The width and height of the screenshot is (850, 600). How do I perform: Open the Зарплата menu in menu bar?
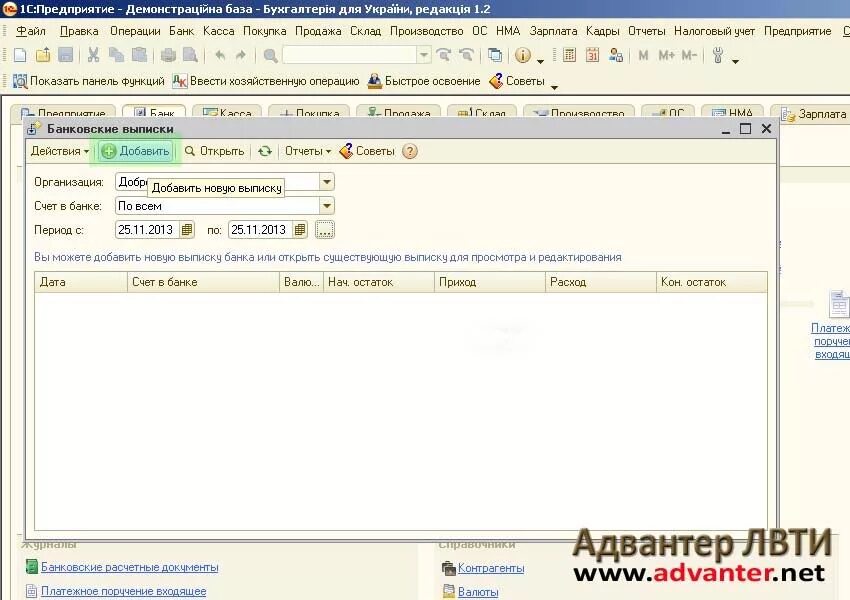[553, 31]
